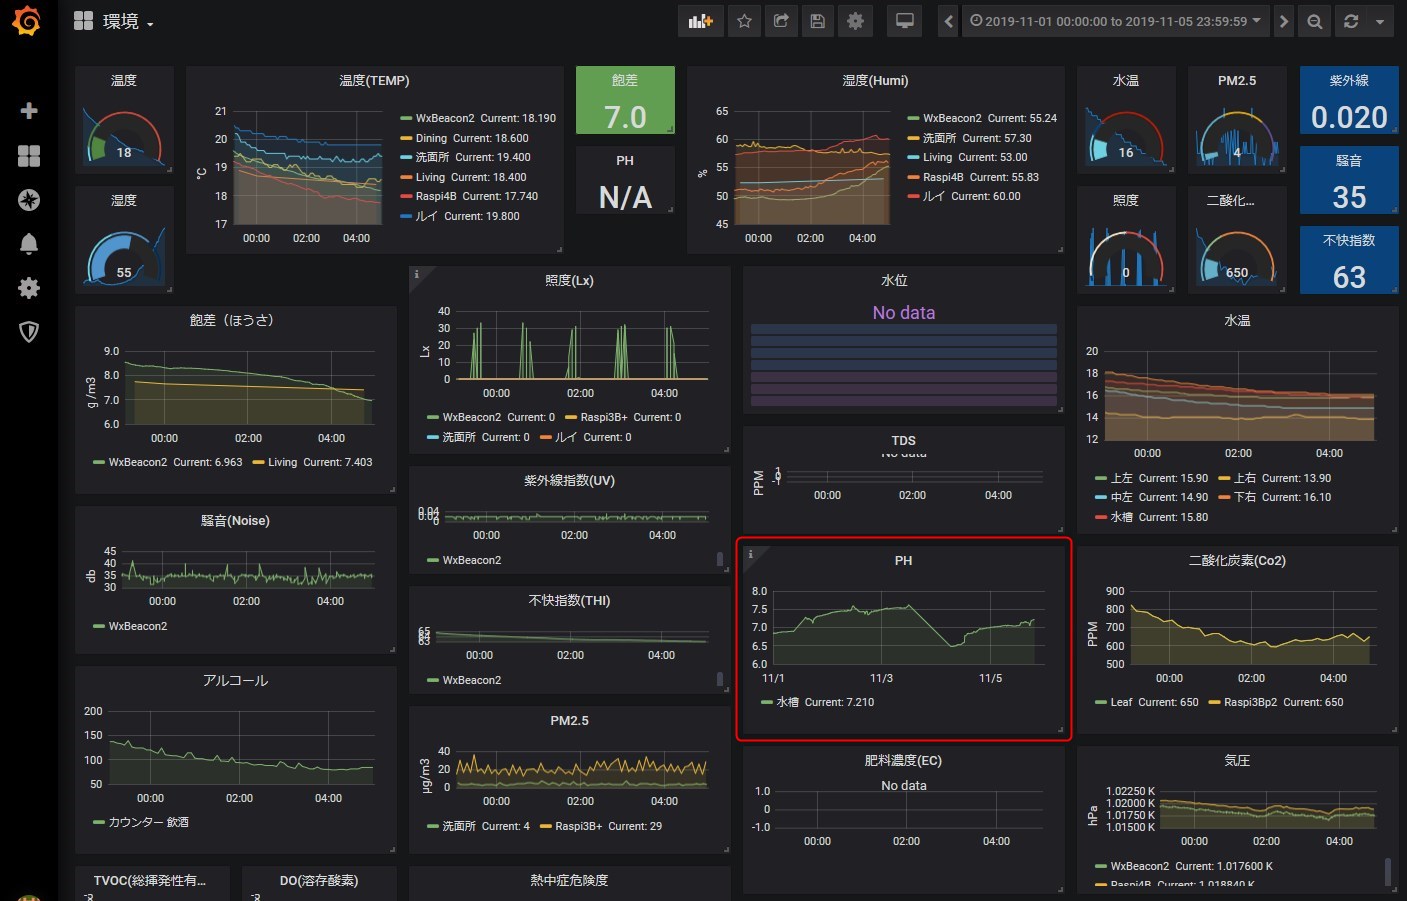Open Explore compass icon in sidebar
1407x901 pixels.
pyautogui.click(x=29, y=200)
